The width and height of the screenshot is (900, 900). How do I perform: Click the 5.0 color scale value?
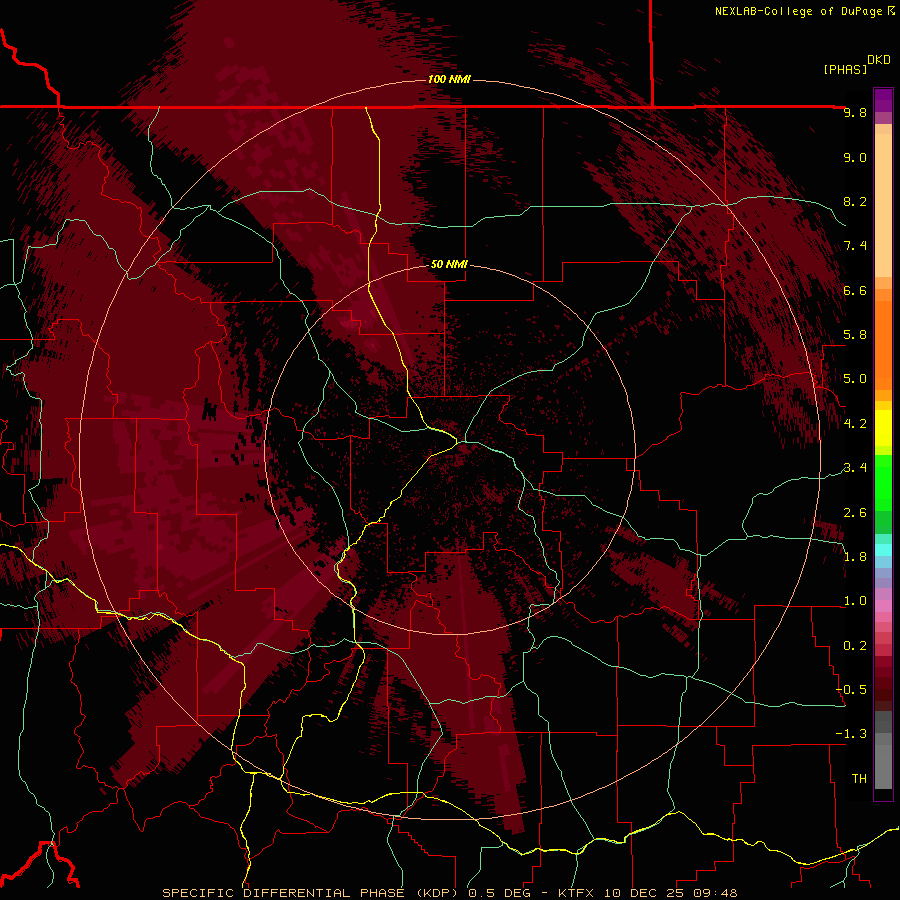point(855,379)
